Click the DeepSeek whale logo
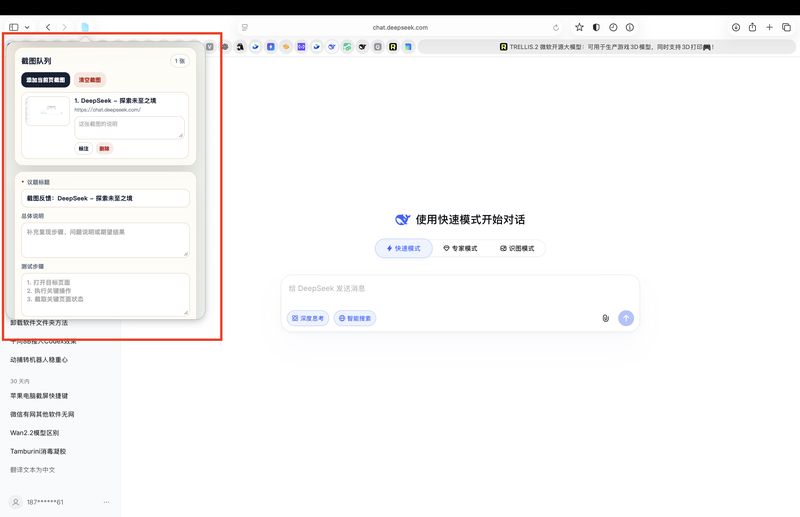This screenshot has height=517, width=800. (403, 219)
